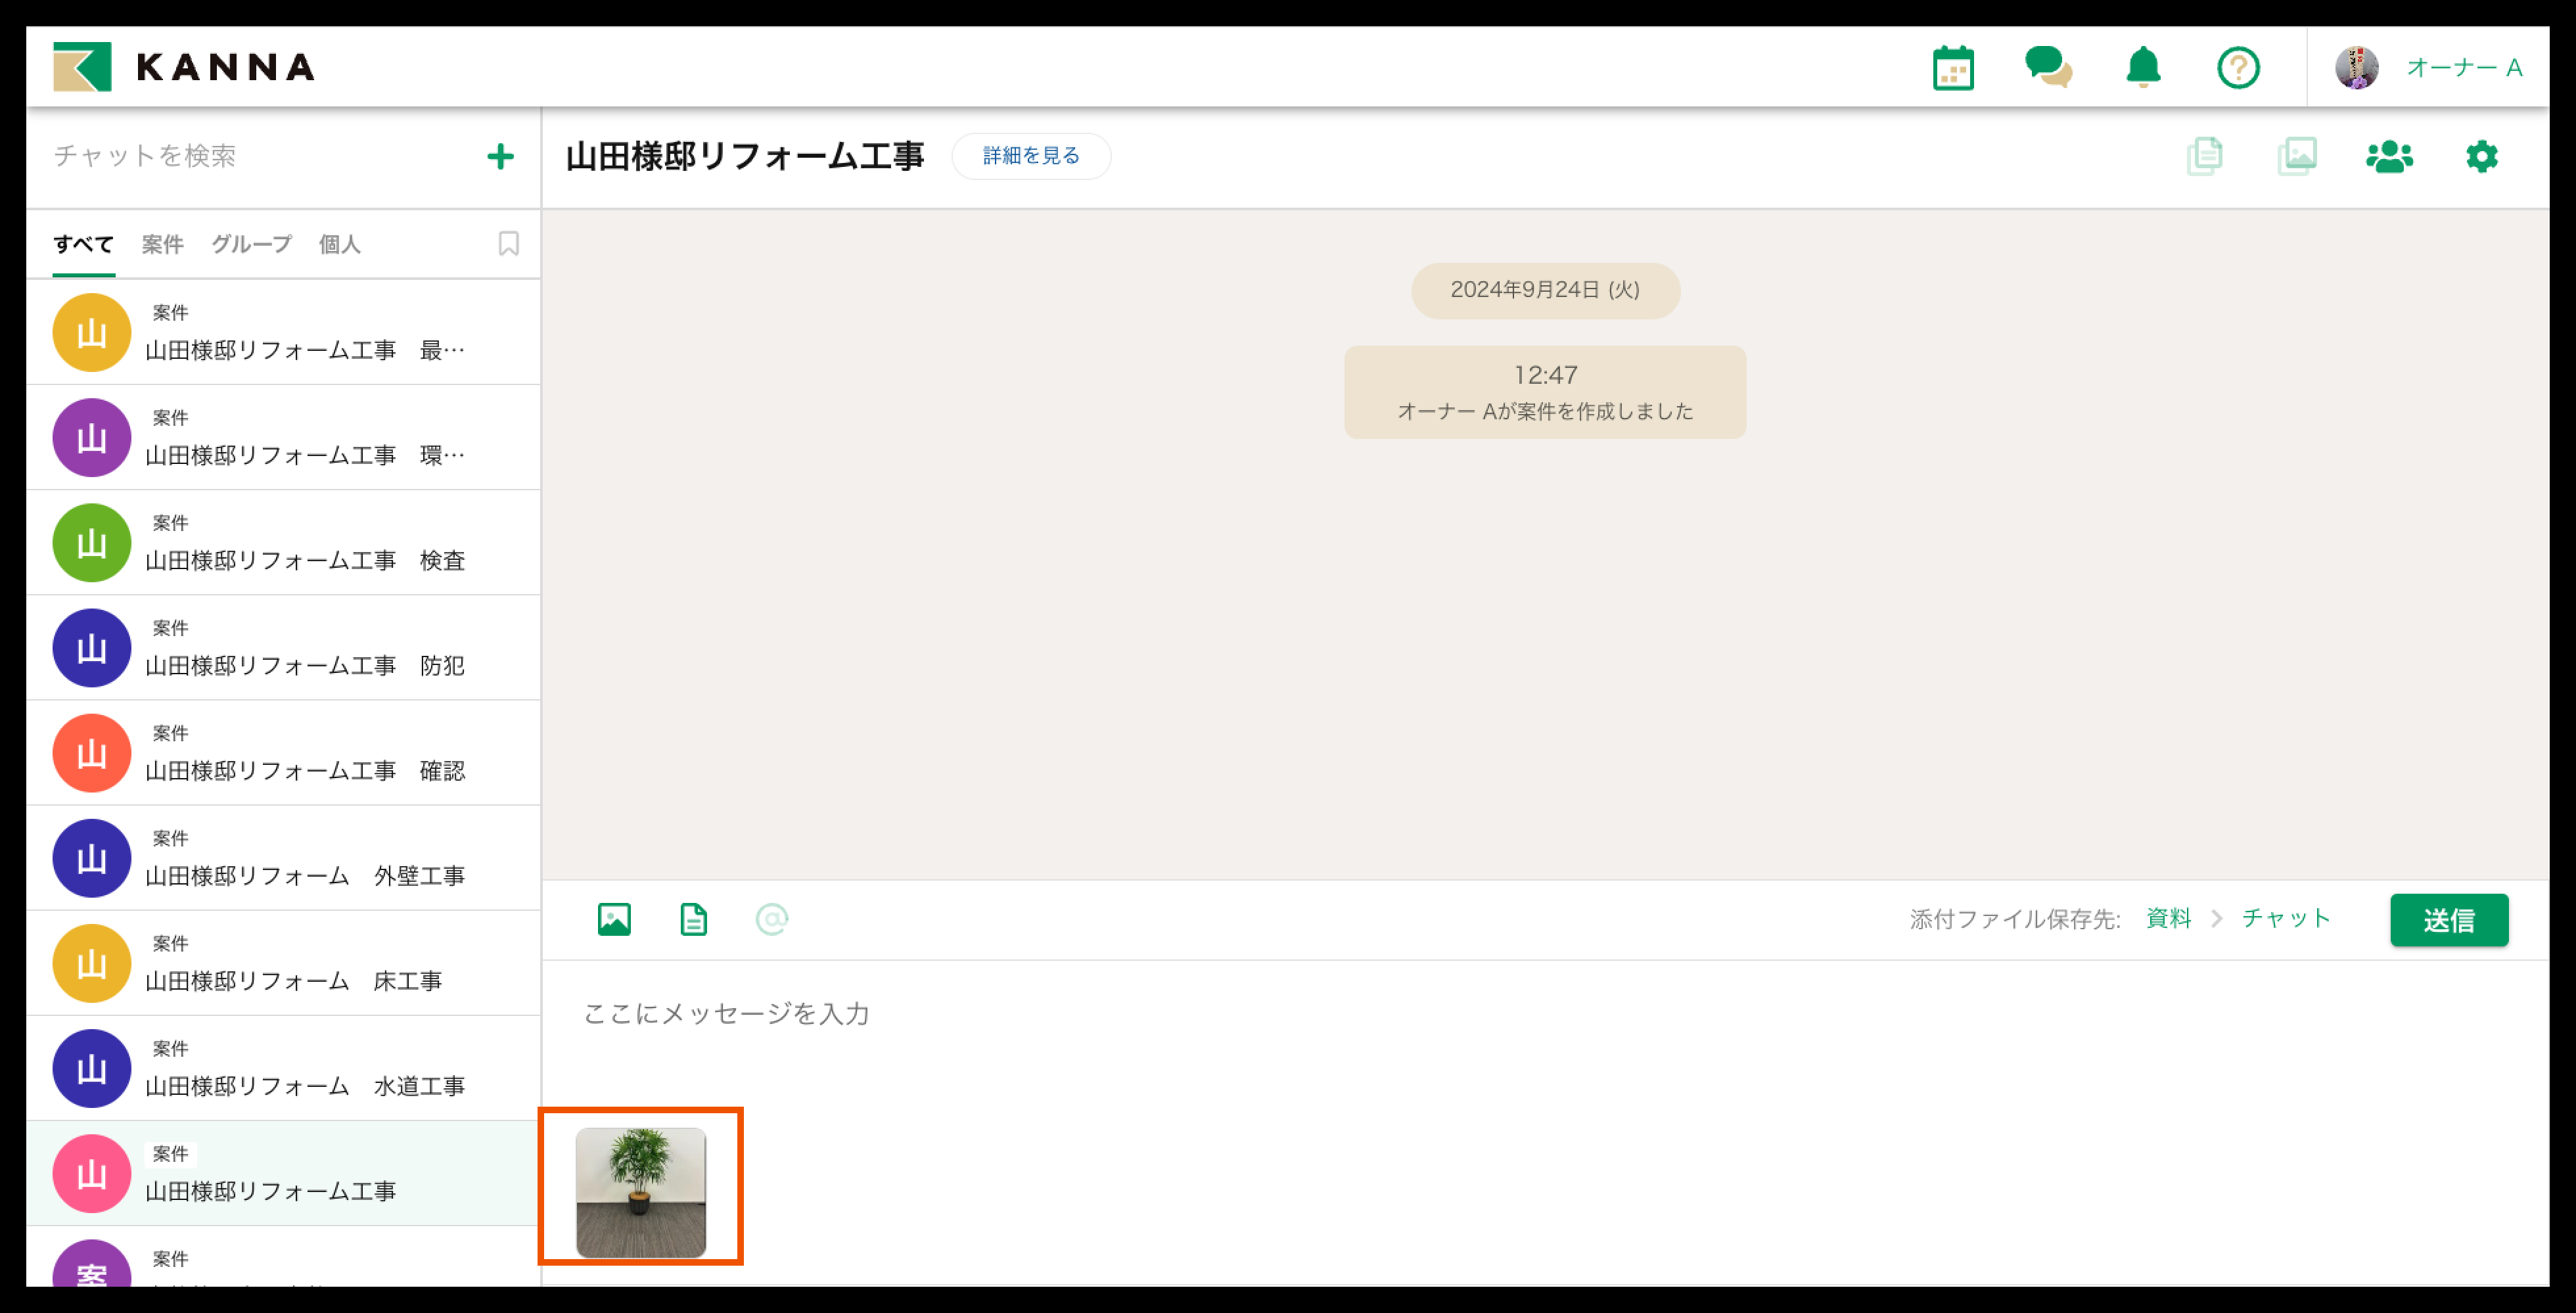Click the 詳細を見る button
This screenshot has width=2576, height=1313.
click(x=1030, y=156)
